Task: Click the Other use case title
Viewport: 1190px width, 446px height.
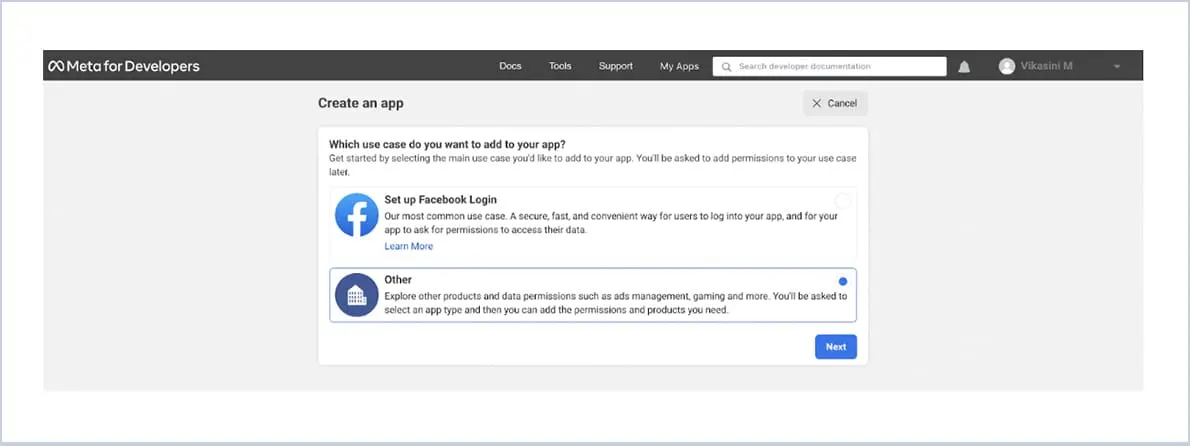Action: 398,279
